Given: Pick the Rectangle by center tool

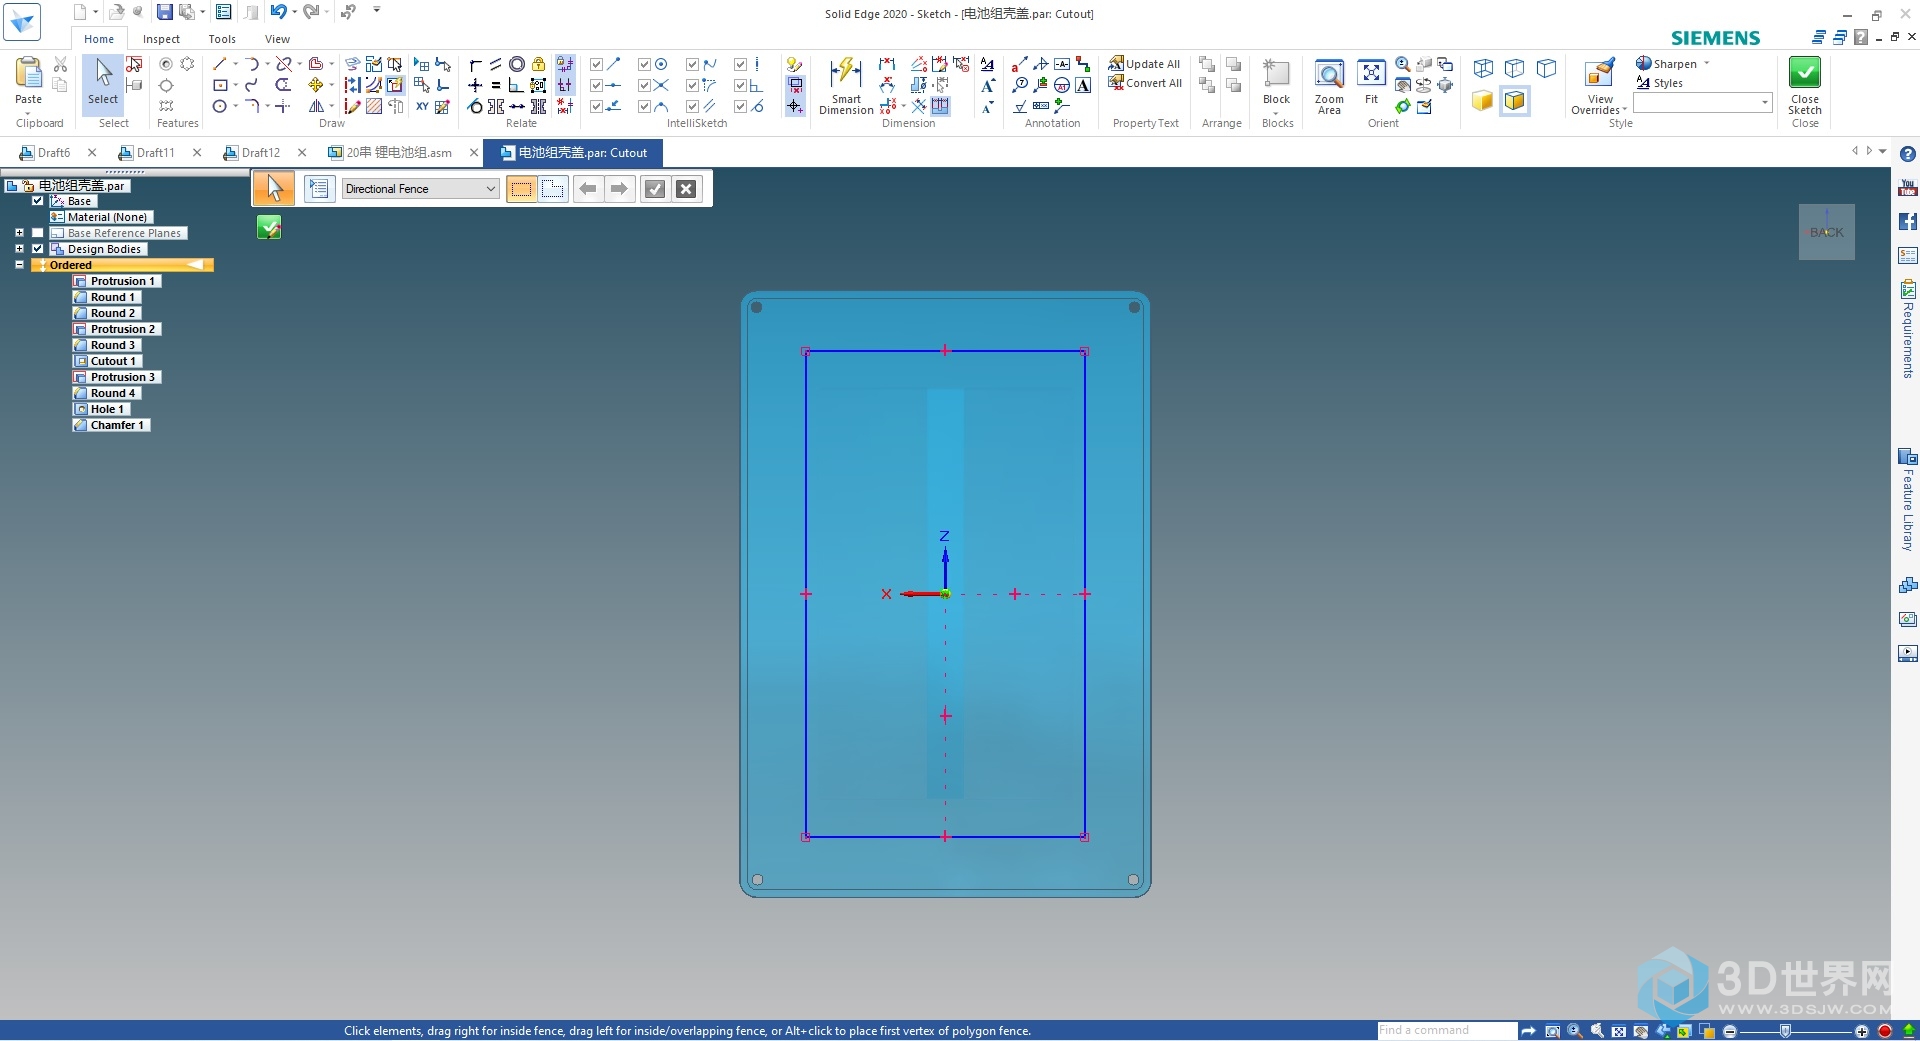Looking at the screenshot, I should [220, 85].
